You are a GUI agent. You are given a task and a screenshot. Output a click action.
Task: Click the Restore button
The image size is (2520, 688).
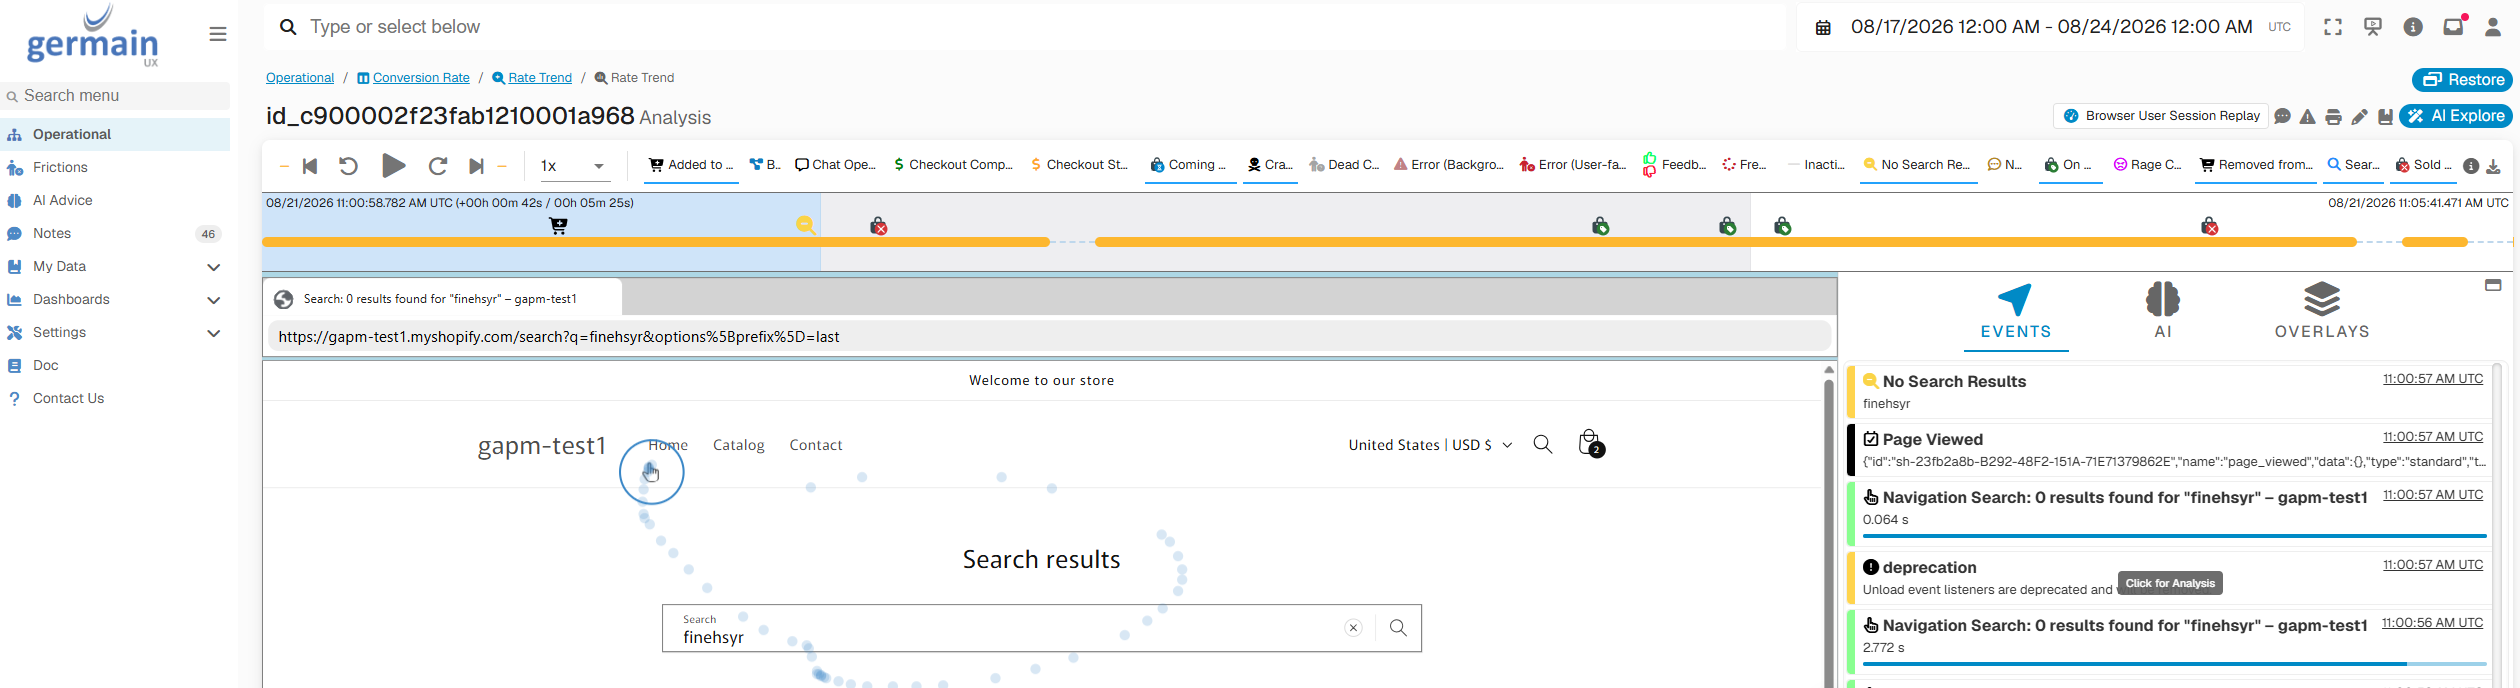(2461, 80)
